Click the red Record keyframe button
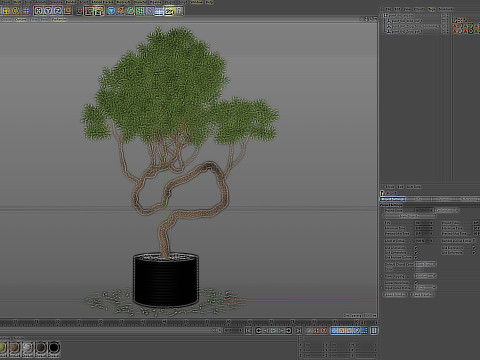 point(316,330)
